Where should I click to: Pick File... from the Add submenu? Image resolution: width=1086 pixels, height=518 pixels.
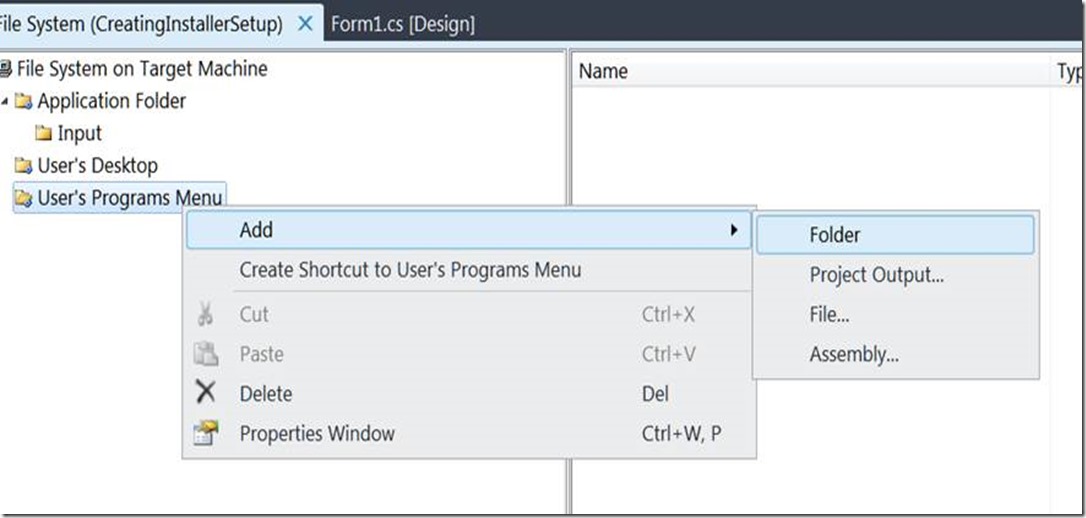[x=829, y=315]
